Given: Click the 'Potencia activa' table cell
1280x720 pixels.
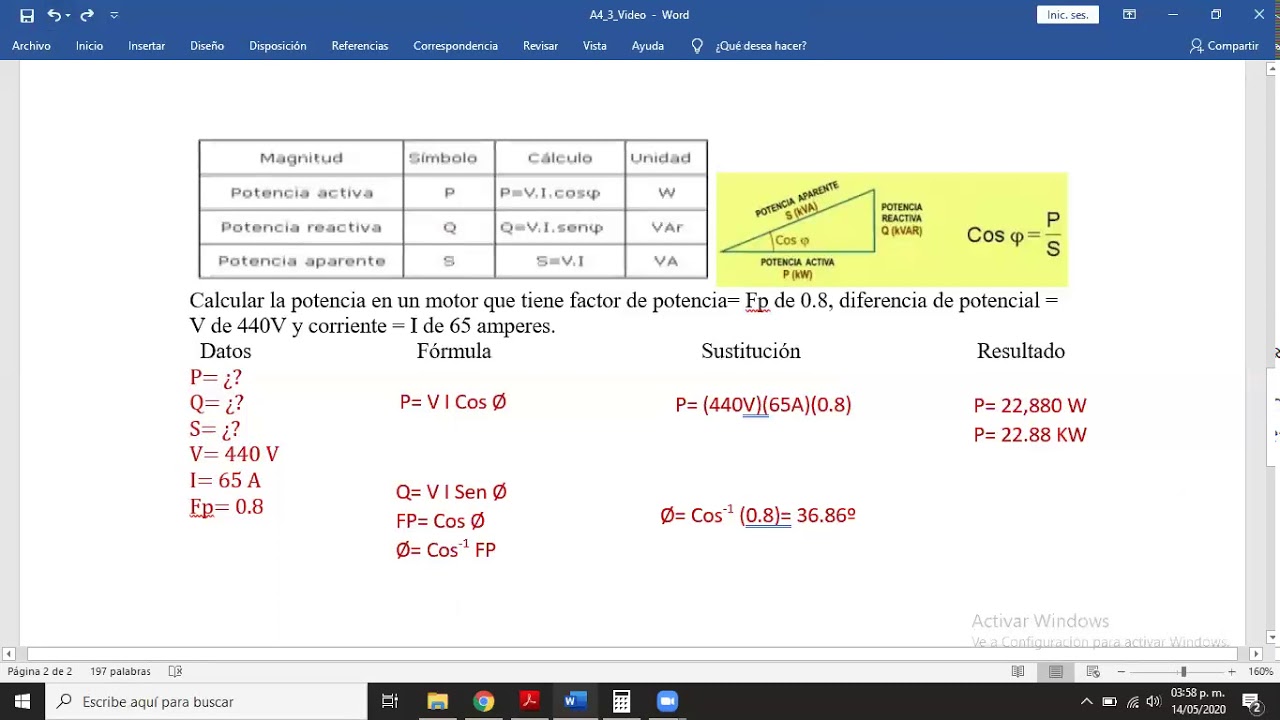Looking at the screenshot, I should tap(302, 193).
